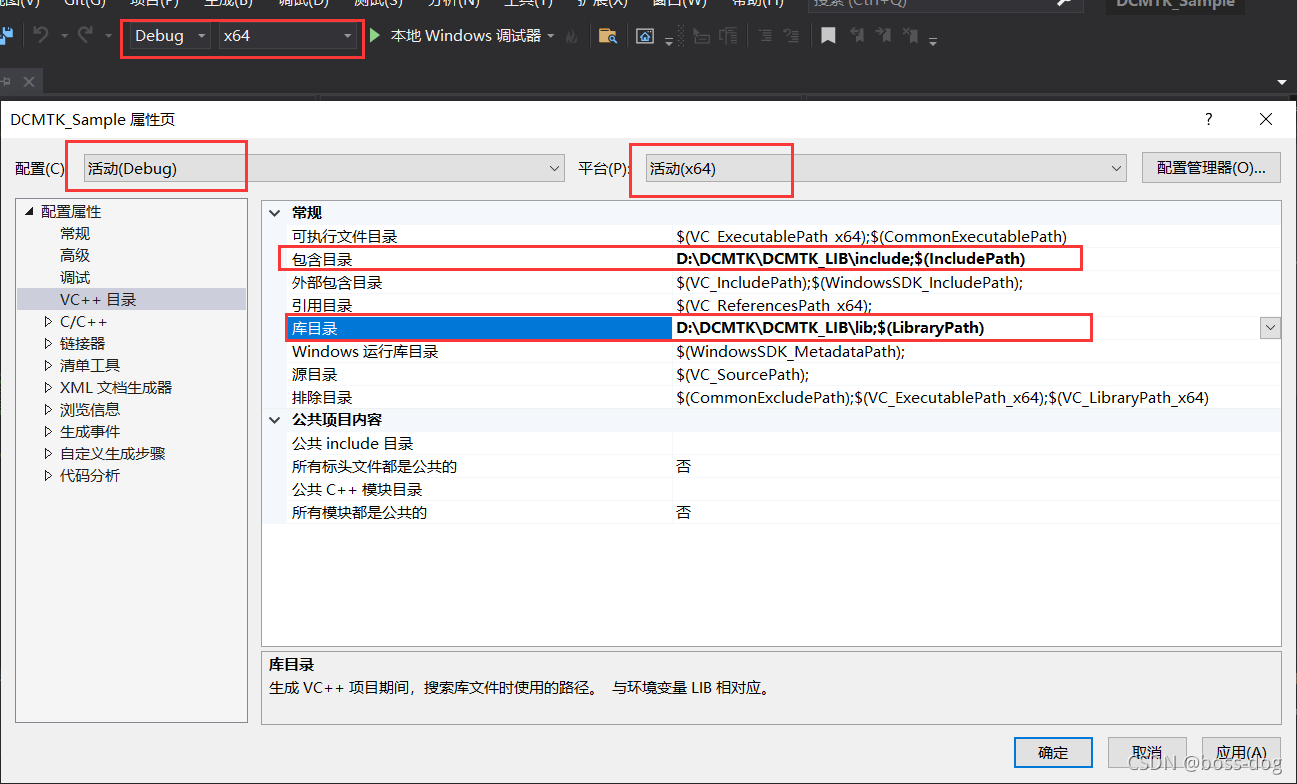Click the Hot Reload flame icon
Image resolution: width=1297 pixels, height=784 pixels.
572,37
